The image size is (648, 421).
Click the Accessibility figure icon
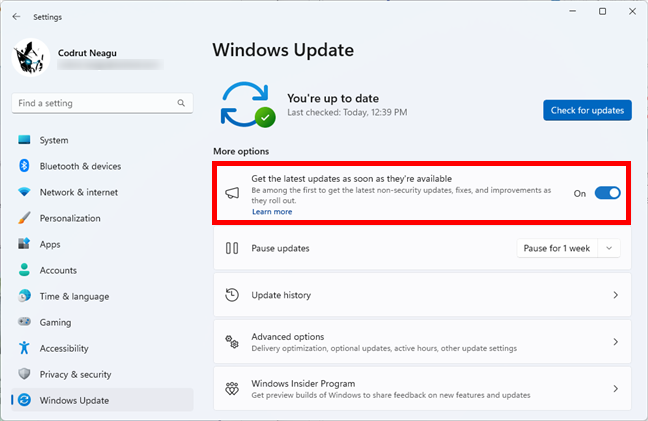[24, 348]
